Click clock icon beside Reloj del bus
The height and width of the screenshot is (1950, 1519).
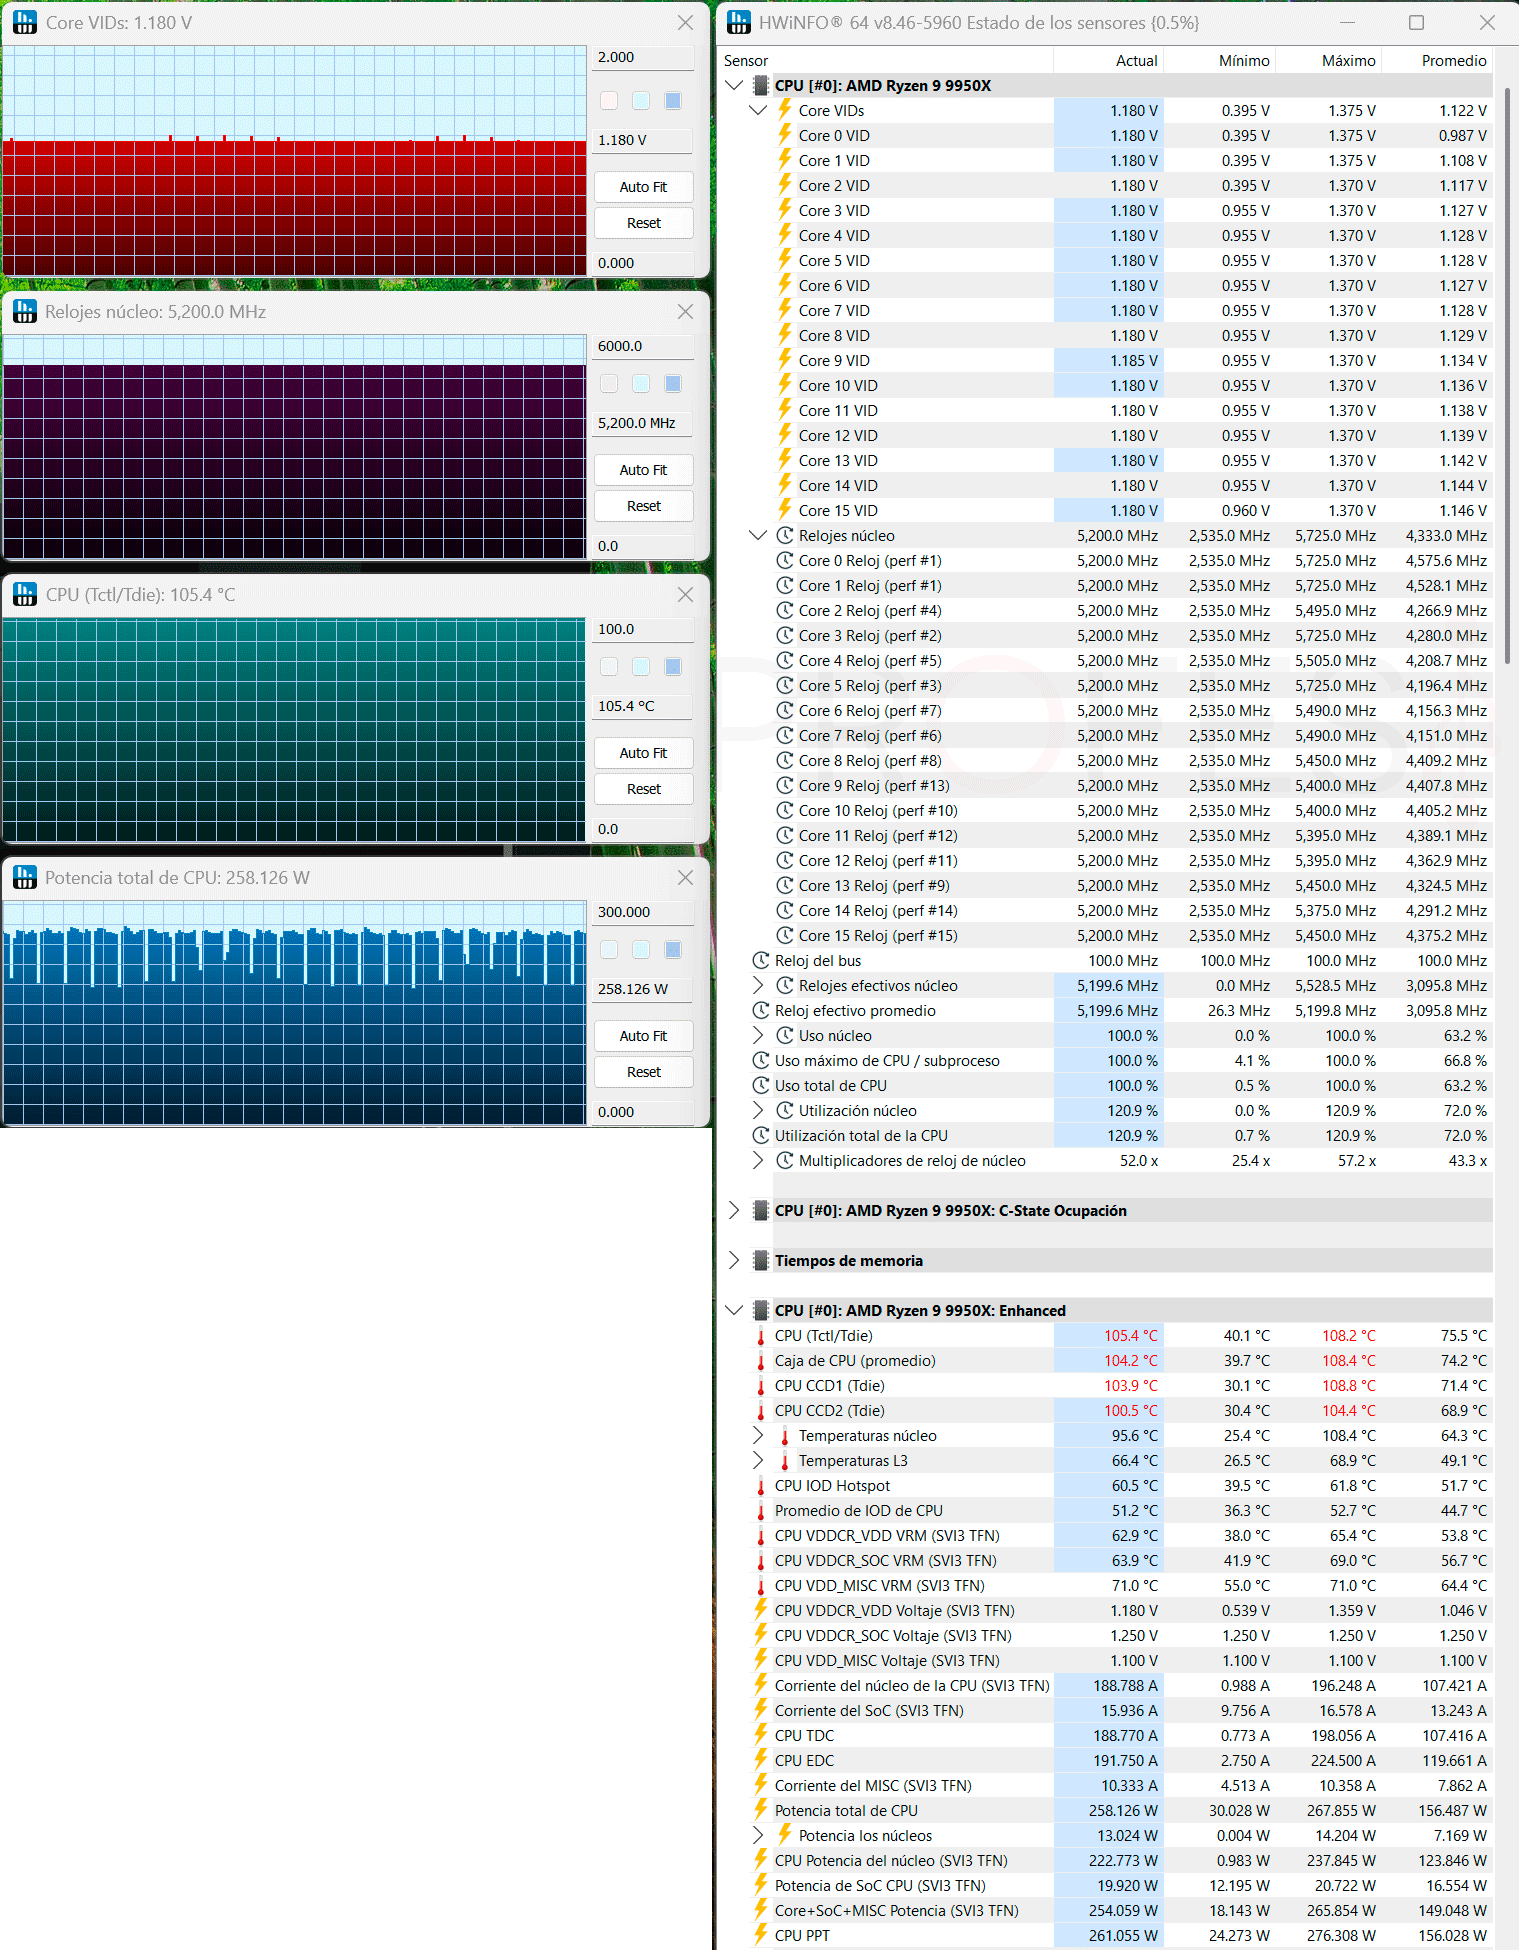[x=761, y=960]
